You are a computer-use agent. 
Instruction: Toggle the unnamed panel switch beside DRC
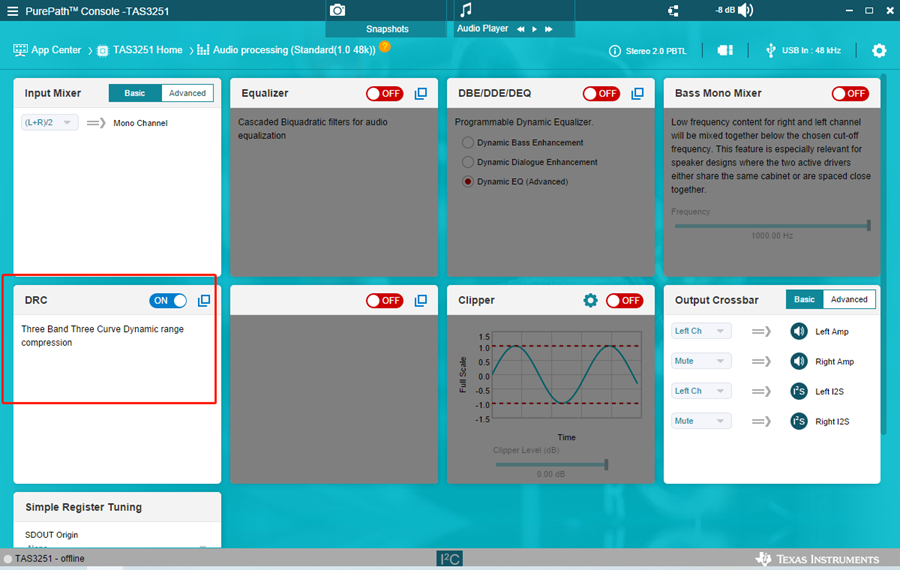(385, 301)
